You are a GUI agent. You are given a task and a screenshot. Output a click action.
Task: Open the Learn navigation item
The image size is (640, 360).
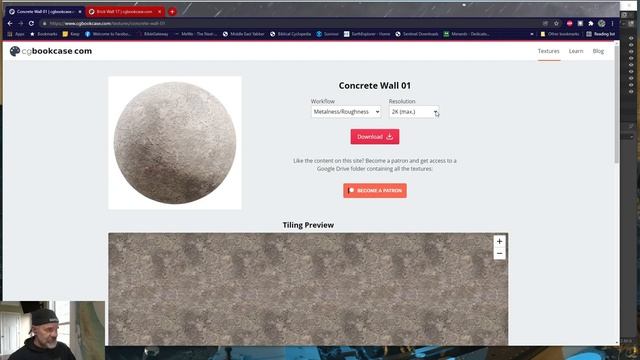coord(576,51)
